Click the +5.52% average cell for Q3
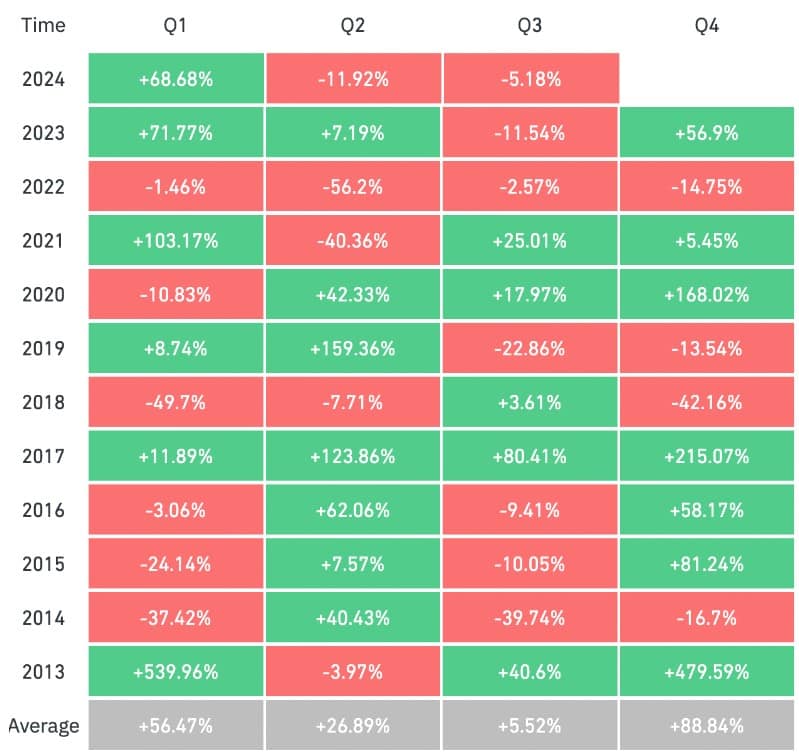 pyautogui.click(x=530, y=726)
